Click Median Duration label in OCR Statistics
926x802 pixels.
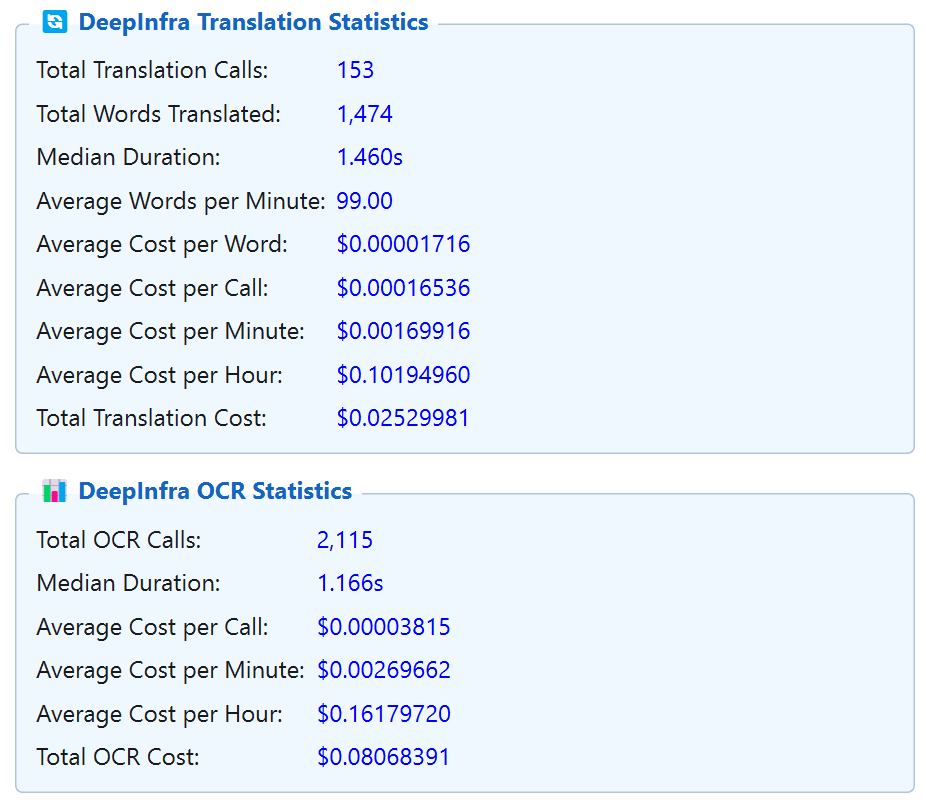128,583
